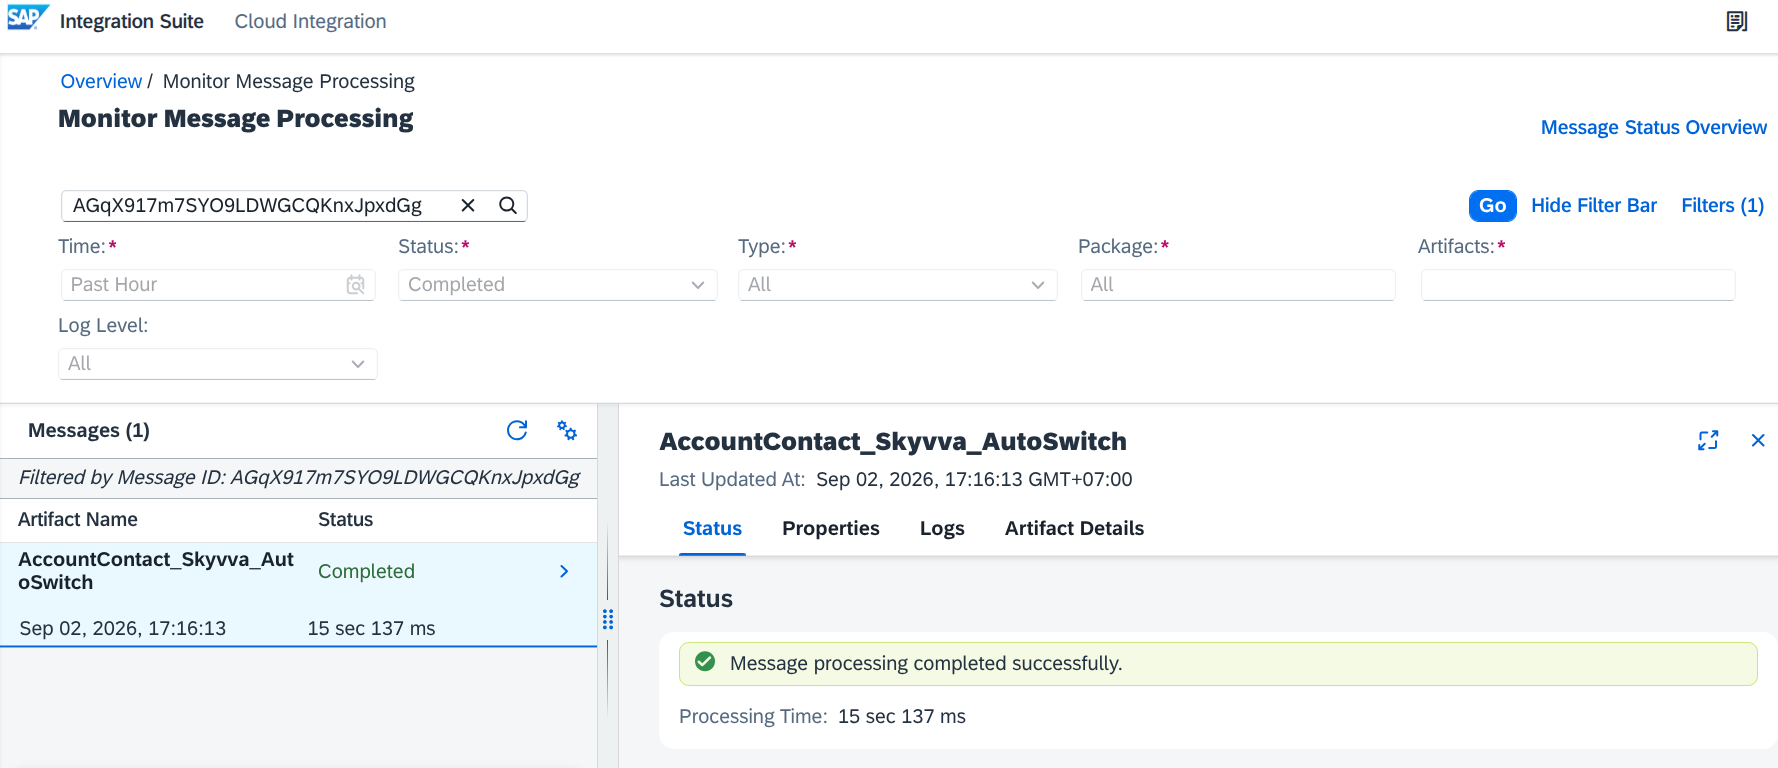Open Filters (1) dialog
The width and height of the screenshot is (1778, 768).
click(1722, 205)
